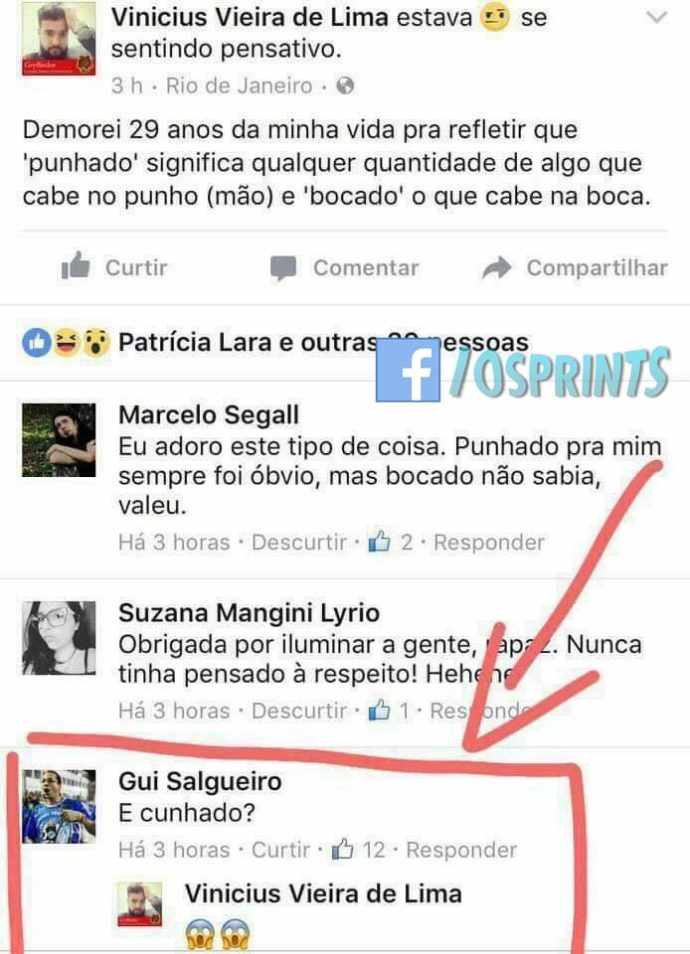This screenshot has width=690, height=954.
Task: Click the Comentar speech bubble icon
Action: (283, 268)
